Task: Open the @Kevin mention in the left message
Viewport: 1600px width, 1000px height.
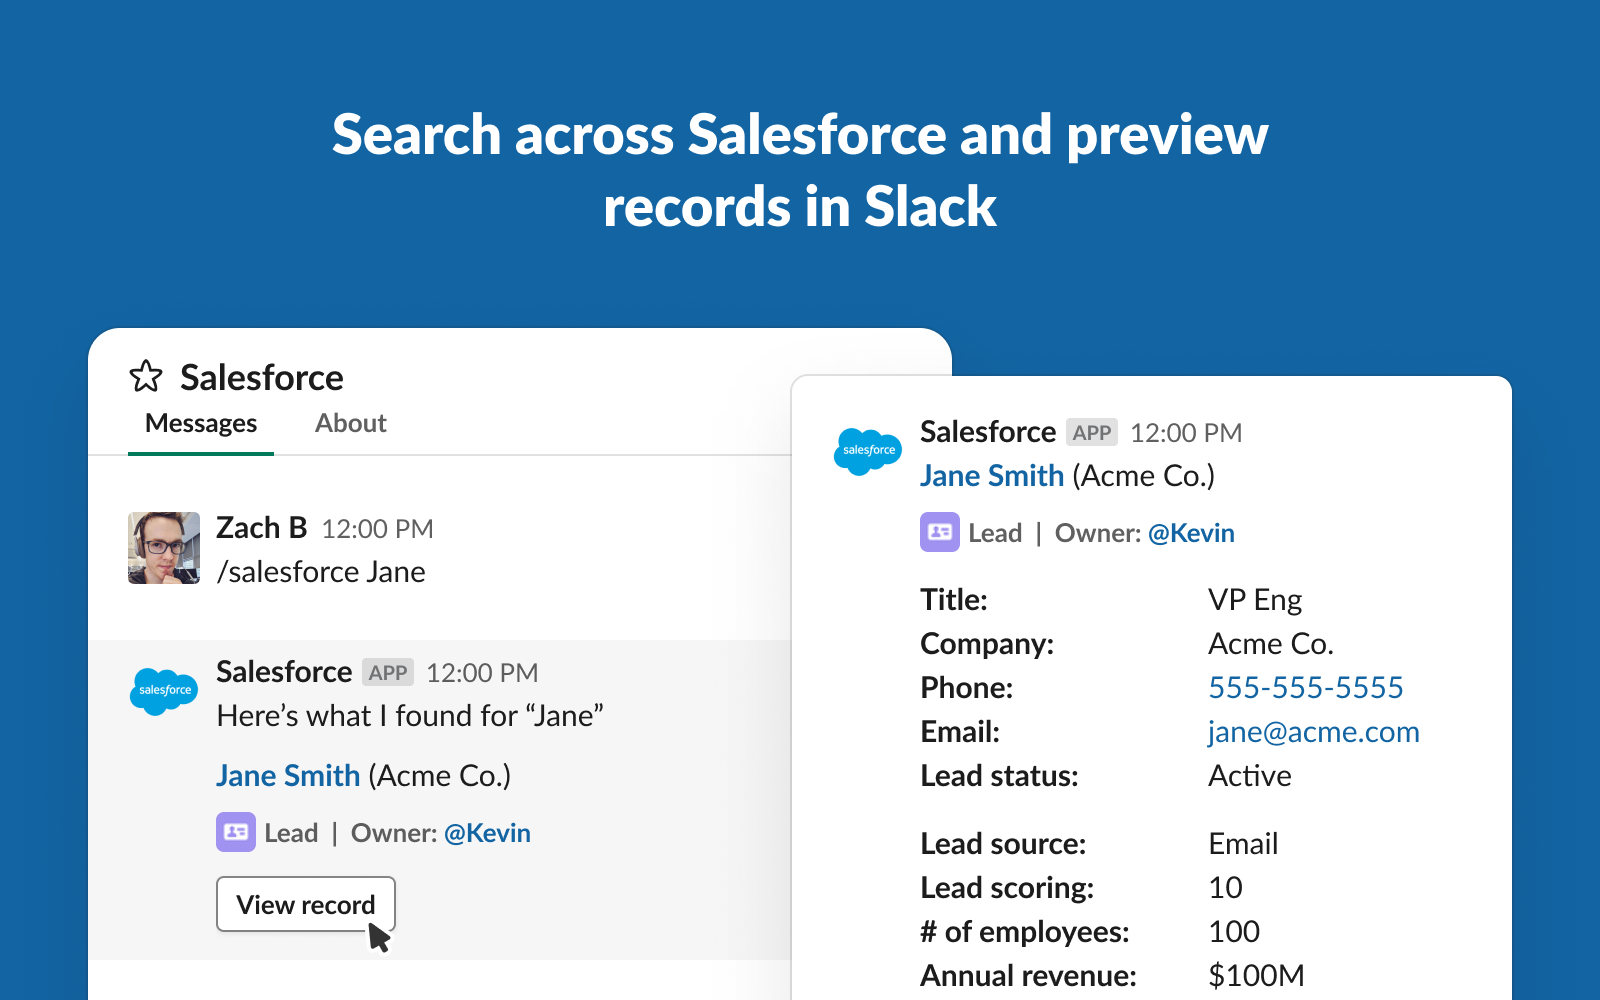Action: click(487, 833)
